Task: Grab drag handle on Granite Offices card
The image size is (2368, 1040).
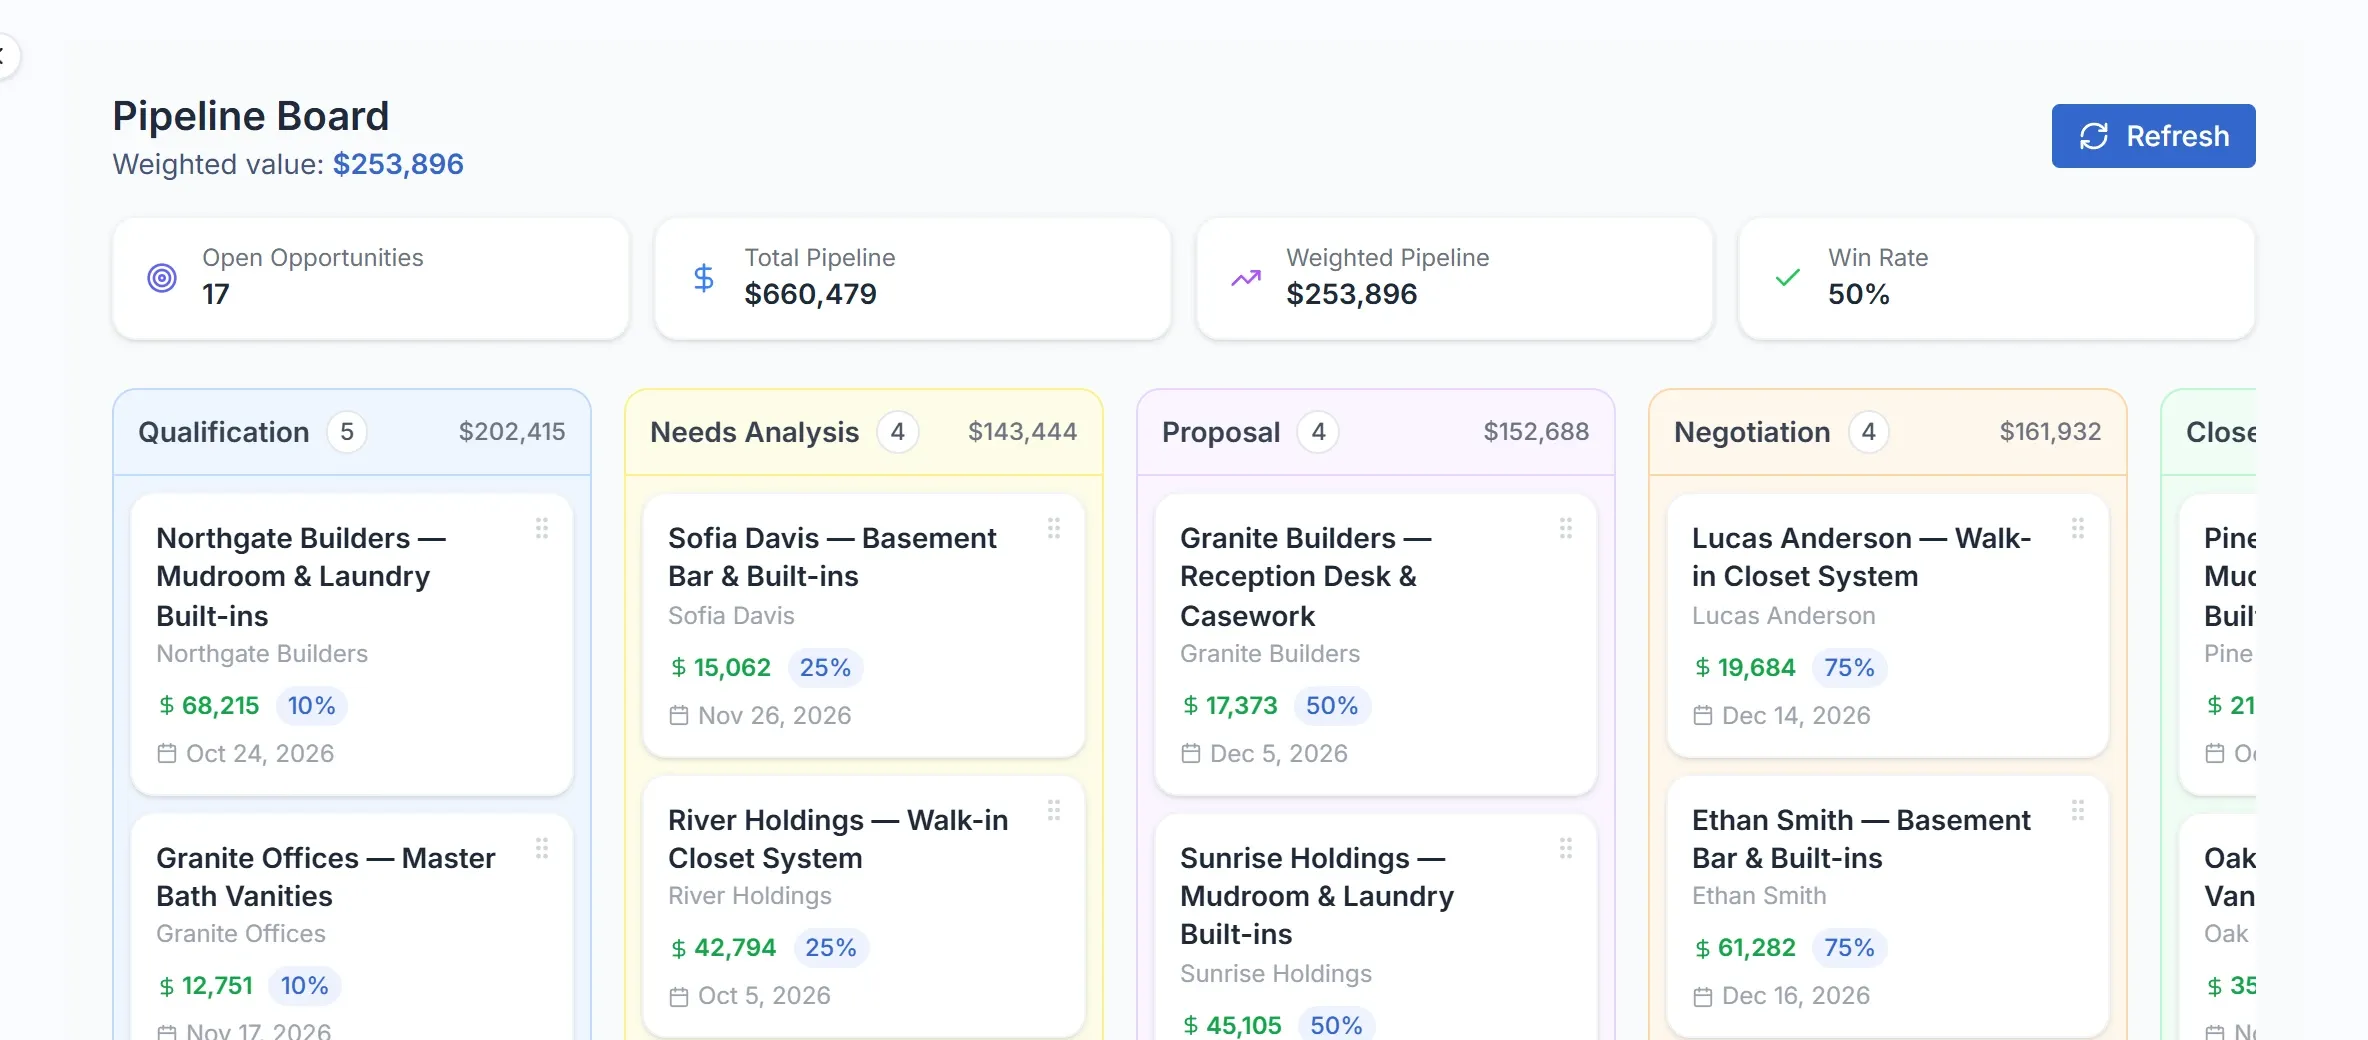Action: point(542,848)
